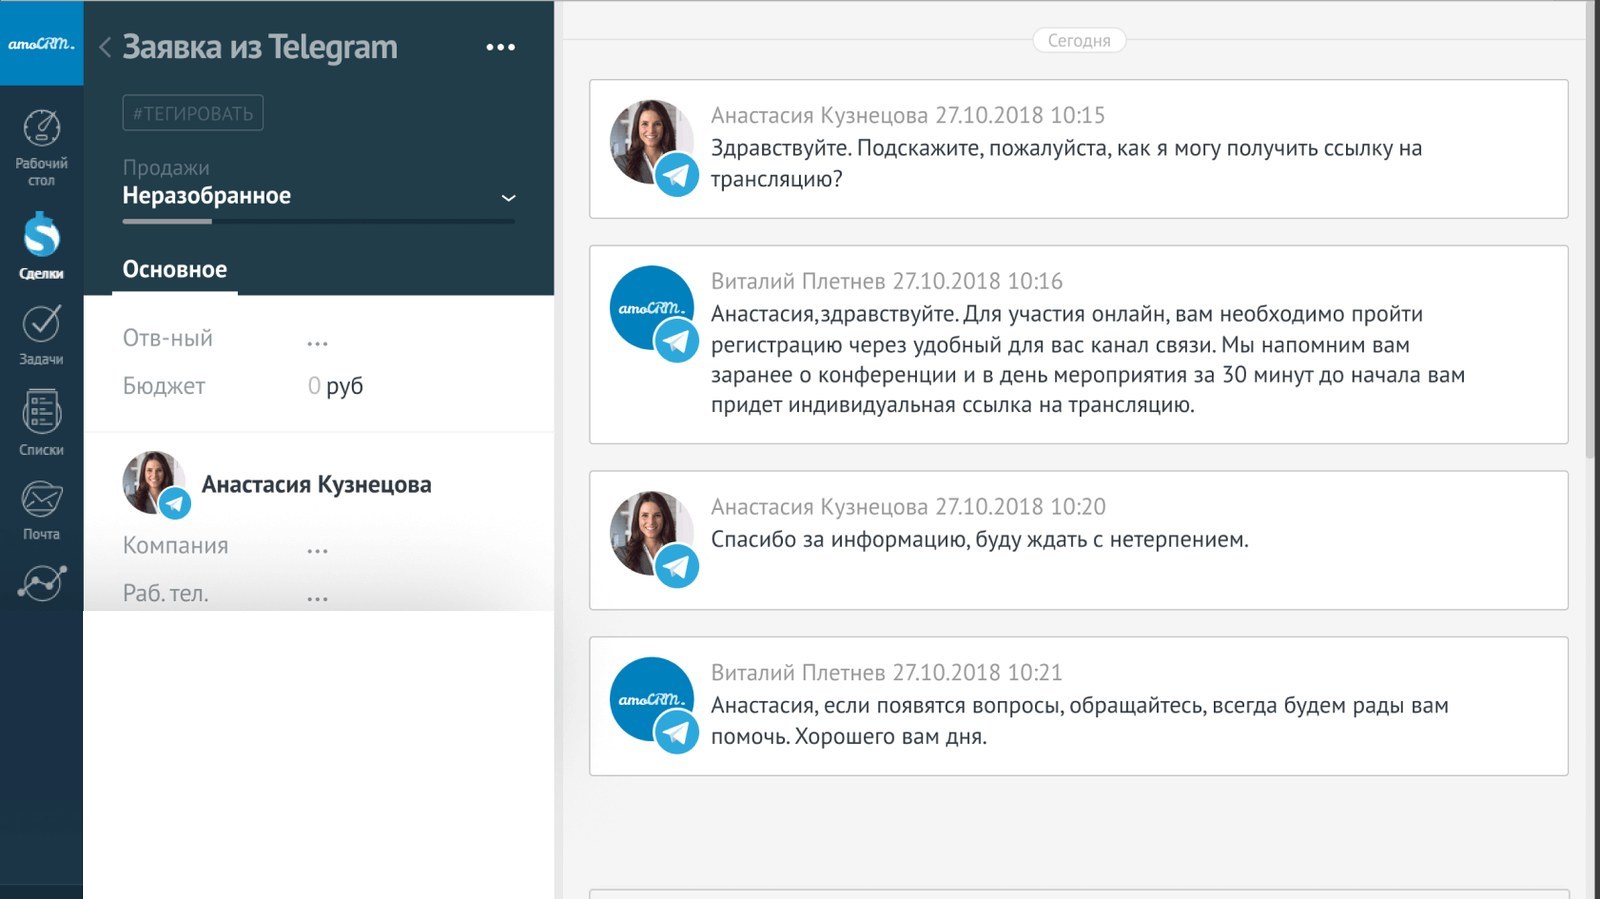Open the analytics chart section
Viewport: 1600px width, 899px height.
[41, 583]
